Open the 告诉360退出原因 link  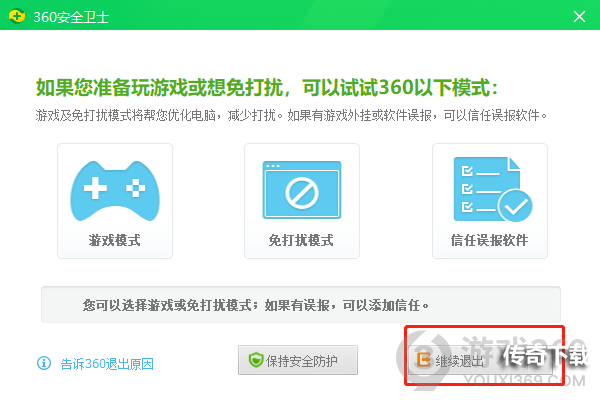pos(107,363)
